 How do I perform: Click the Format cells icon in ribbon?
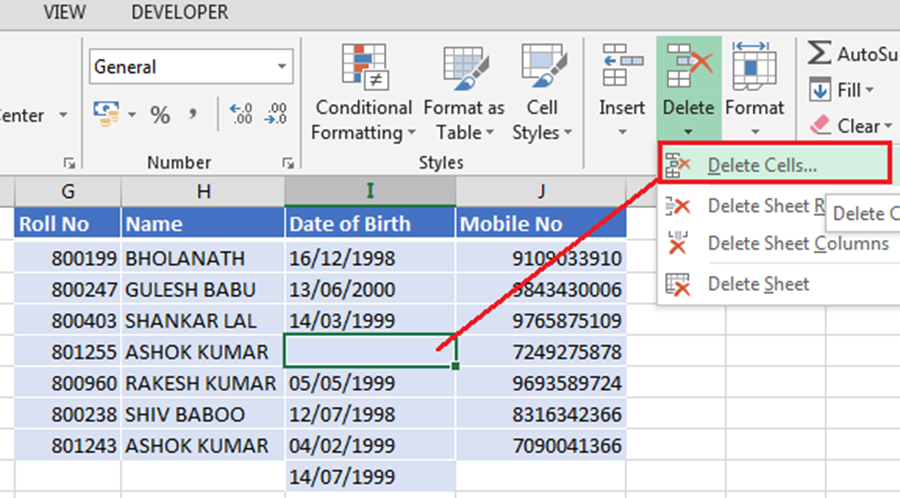coord(754,68)
